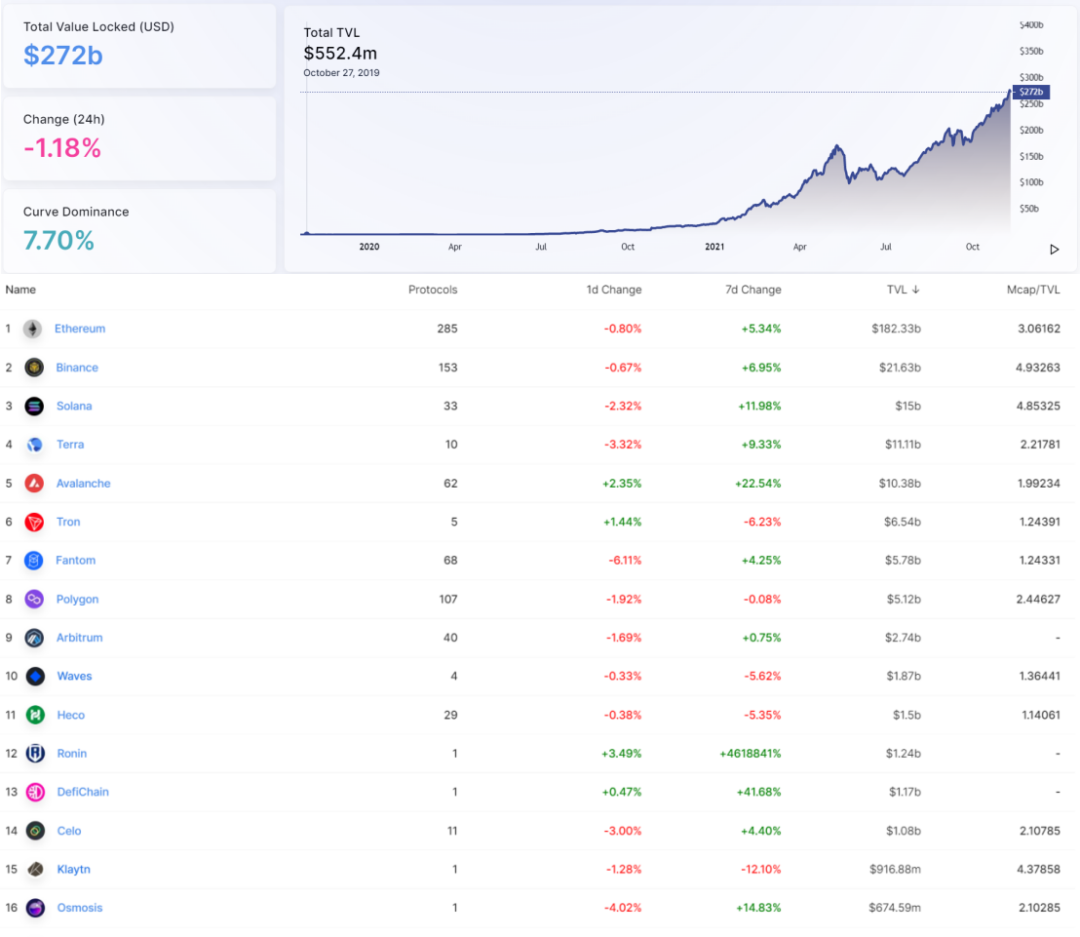The width and height of the screenshot is (1080, 937).
Task: Sort table by Name column
Action: [21, 289]
